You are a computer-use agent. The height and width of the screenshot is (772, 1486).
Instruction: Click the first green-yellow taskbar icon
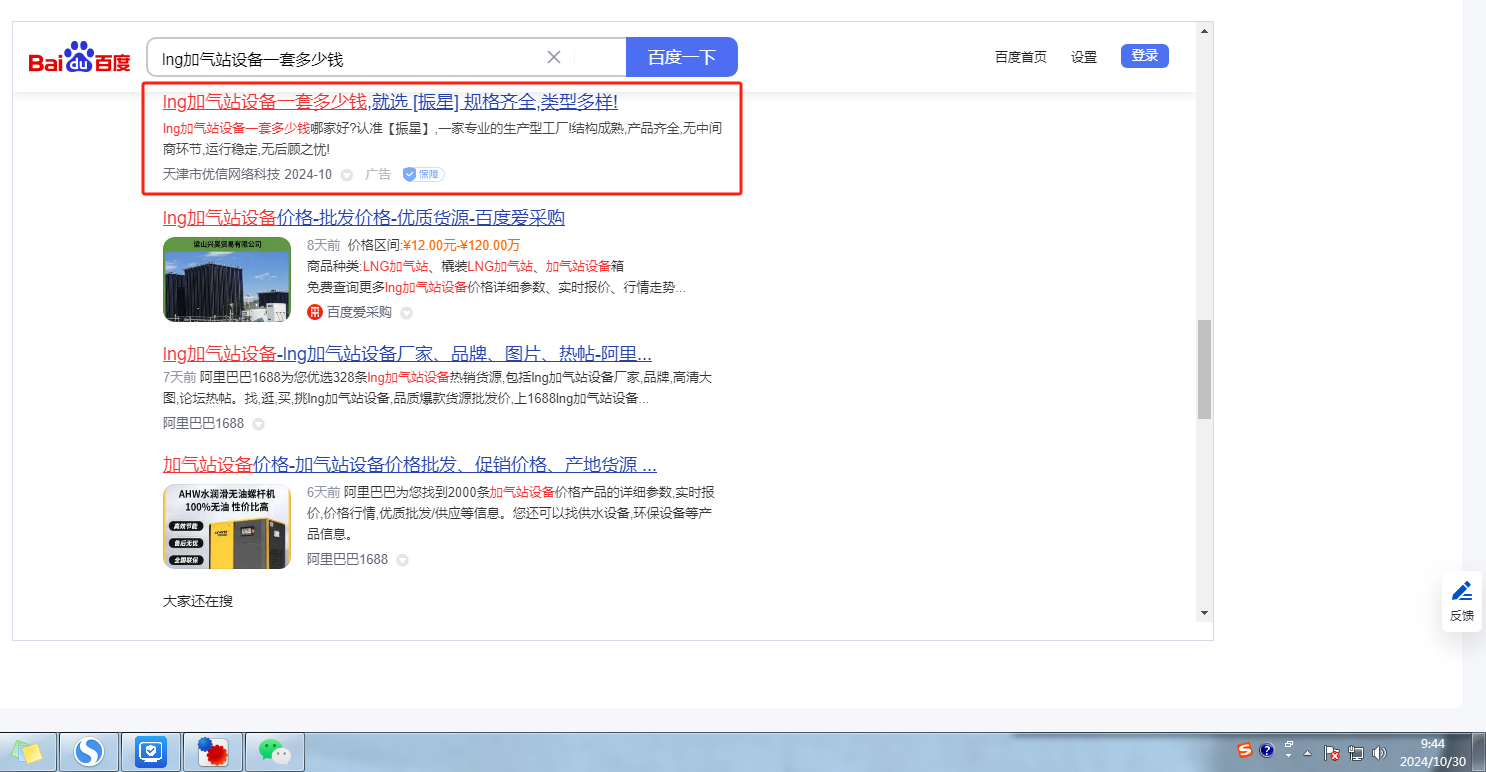[27, 751]
